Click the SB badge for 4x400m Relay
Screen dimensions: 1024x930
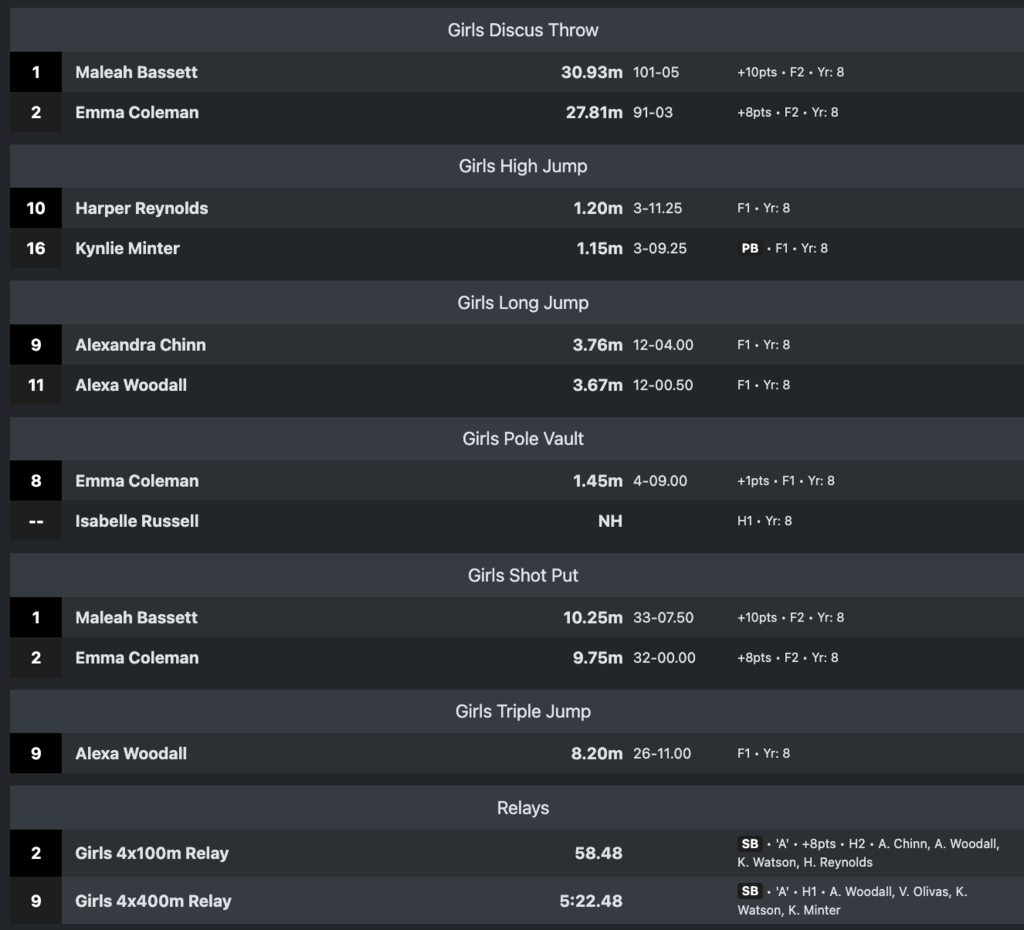750,891
